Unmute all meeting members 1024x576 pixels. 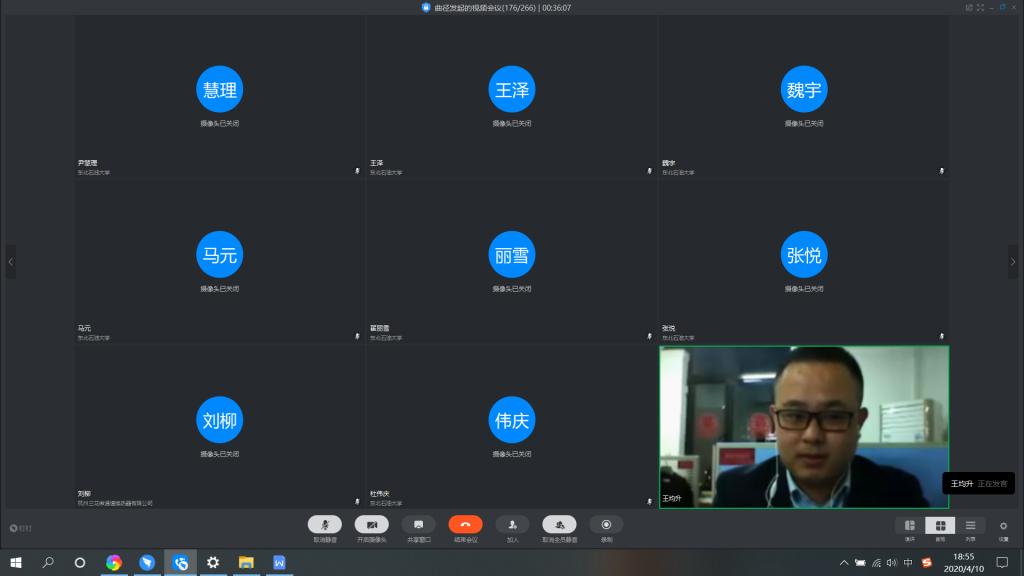tap(559, 525)
